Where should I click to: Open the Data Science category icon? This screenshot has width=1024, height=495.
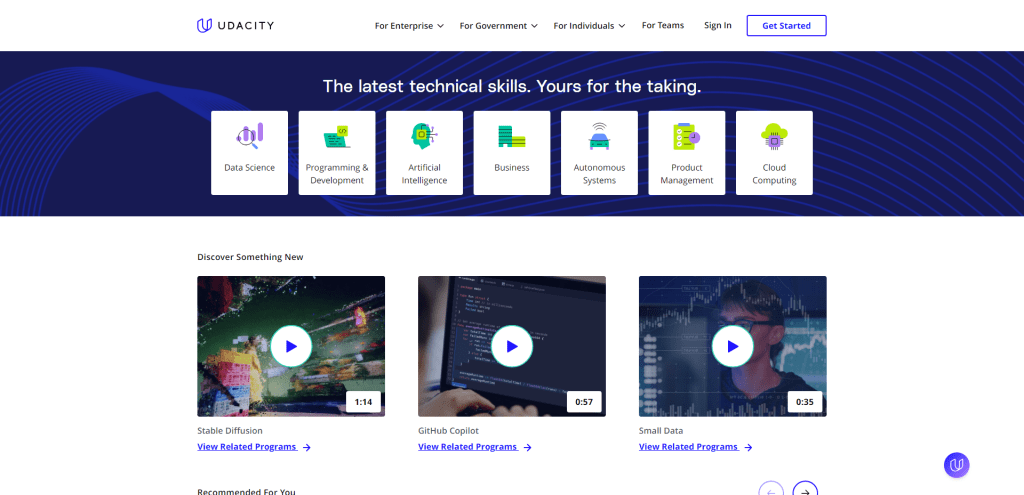tap(249, 135)
